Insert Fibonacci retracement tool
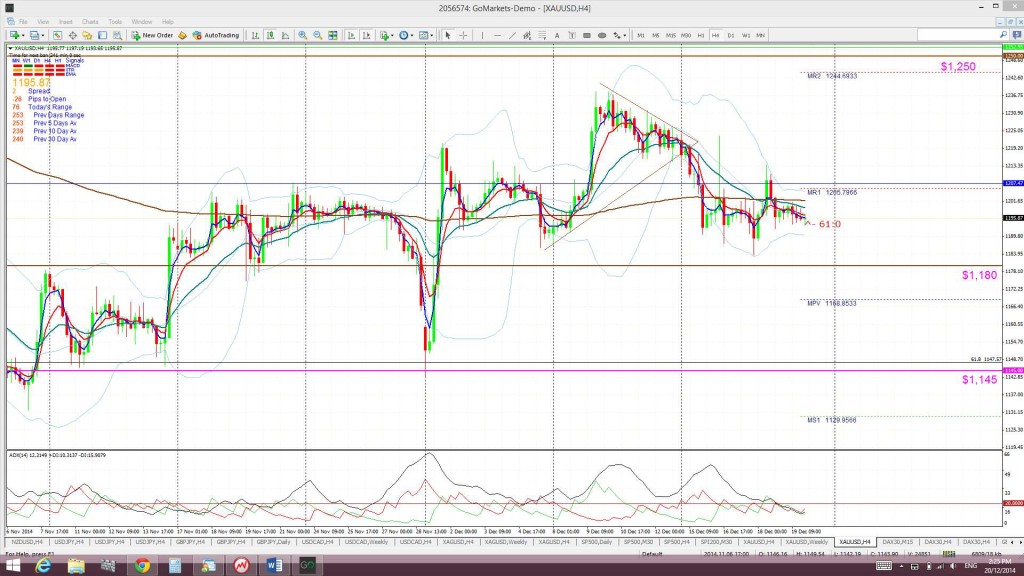 point(542,35)
